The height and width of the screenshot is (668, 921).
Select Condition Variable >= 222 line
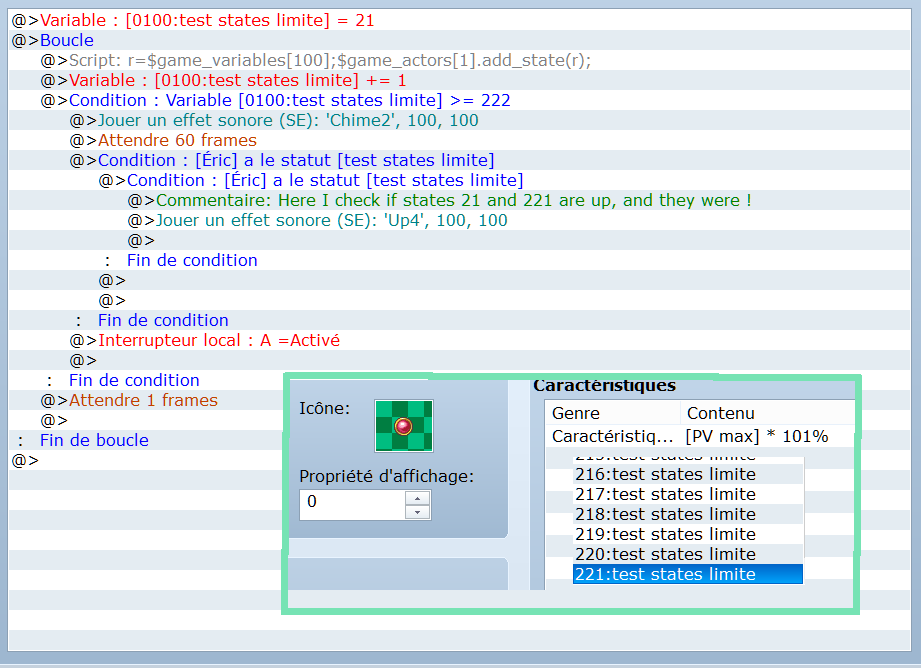(x=289, y=100)
